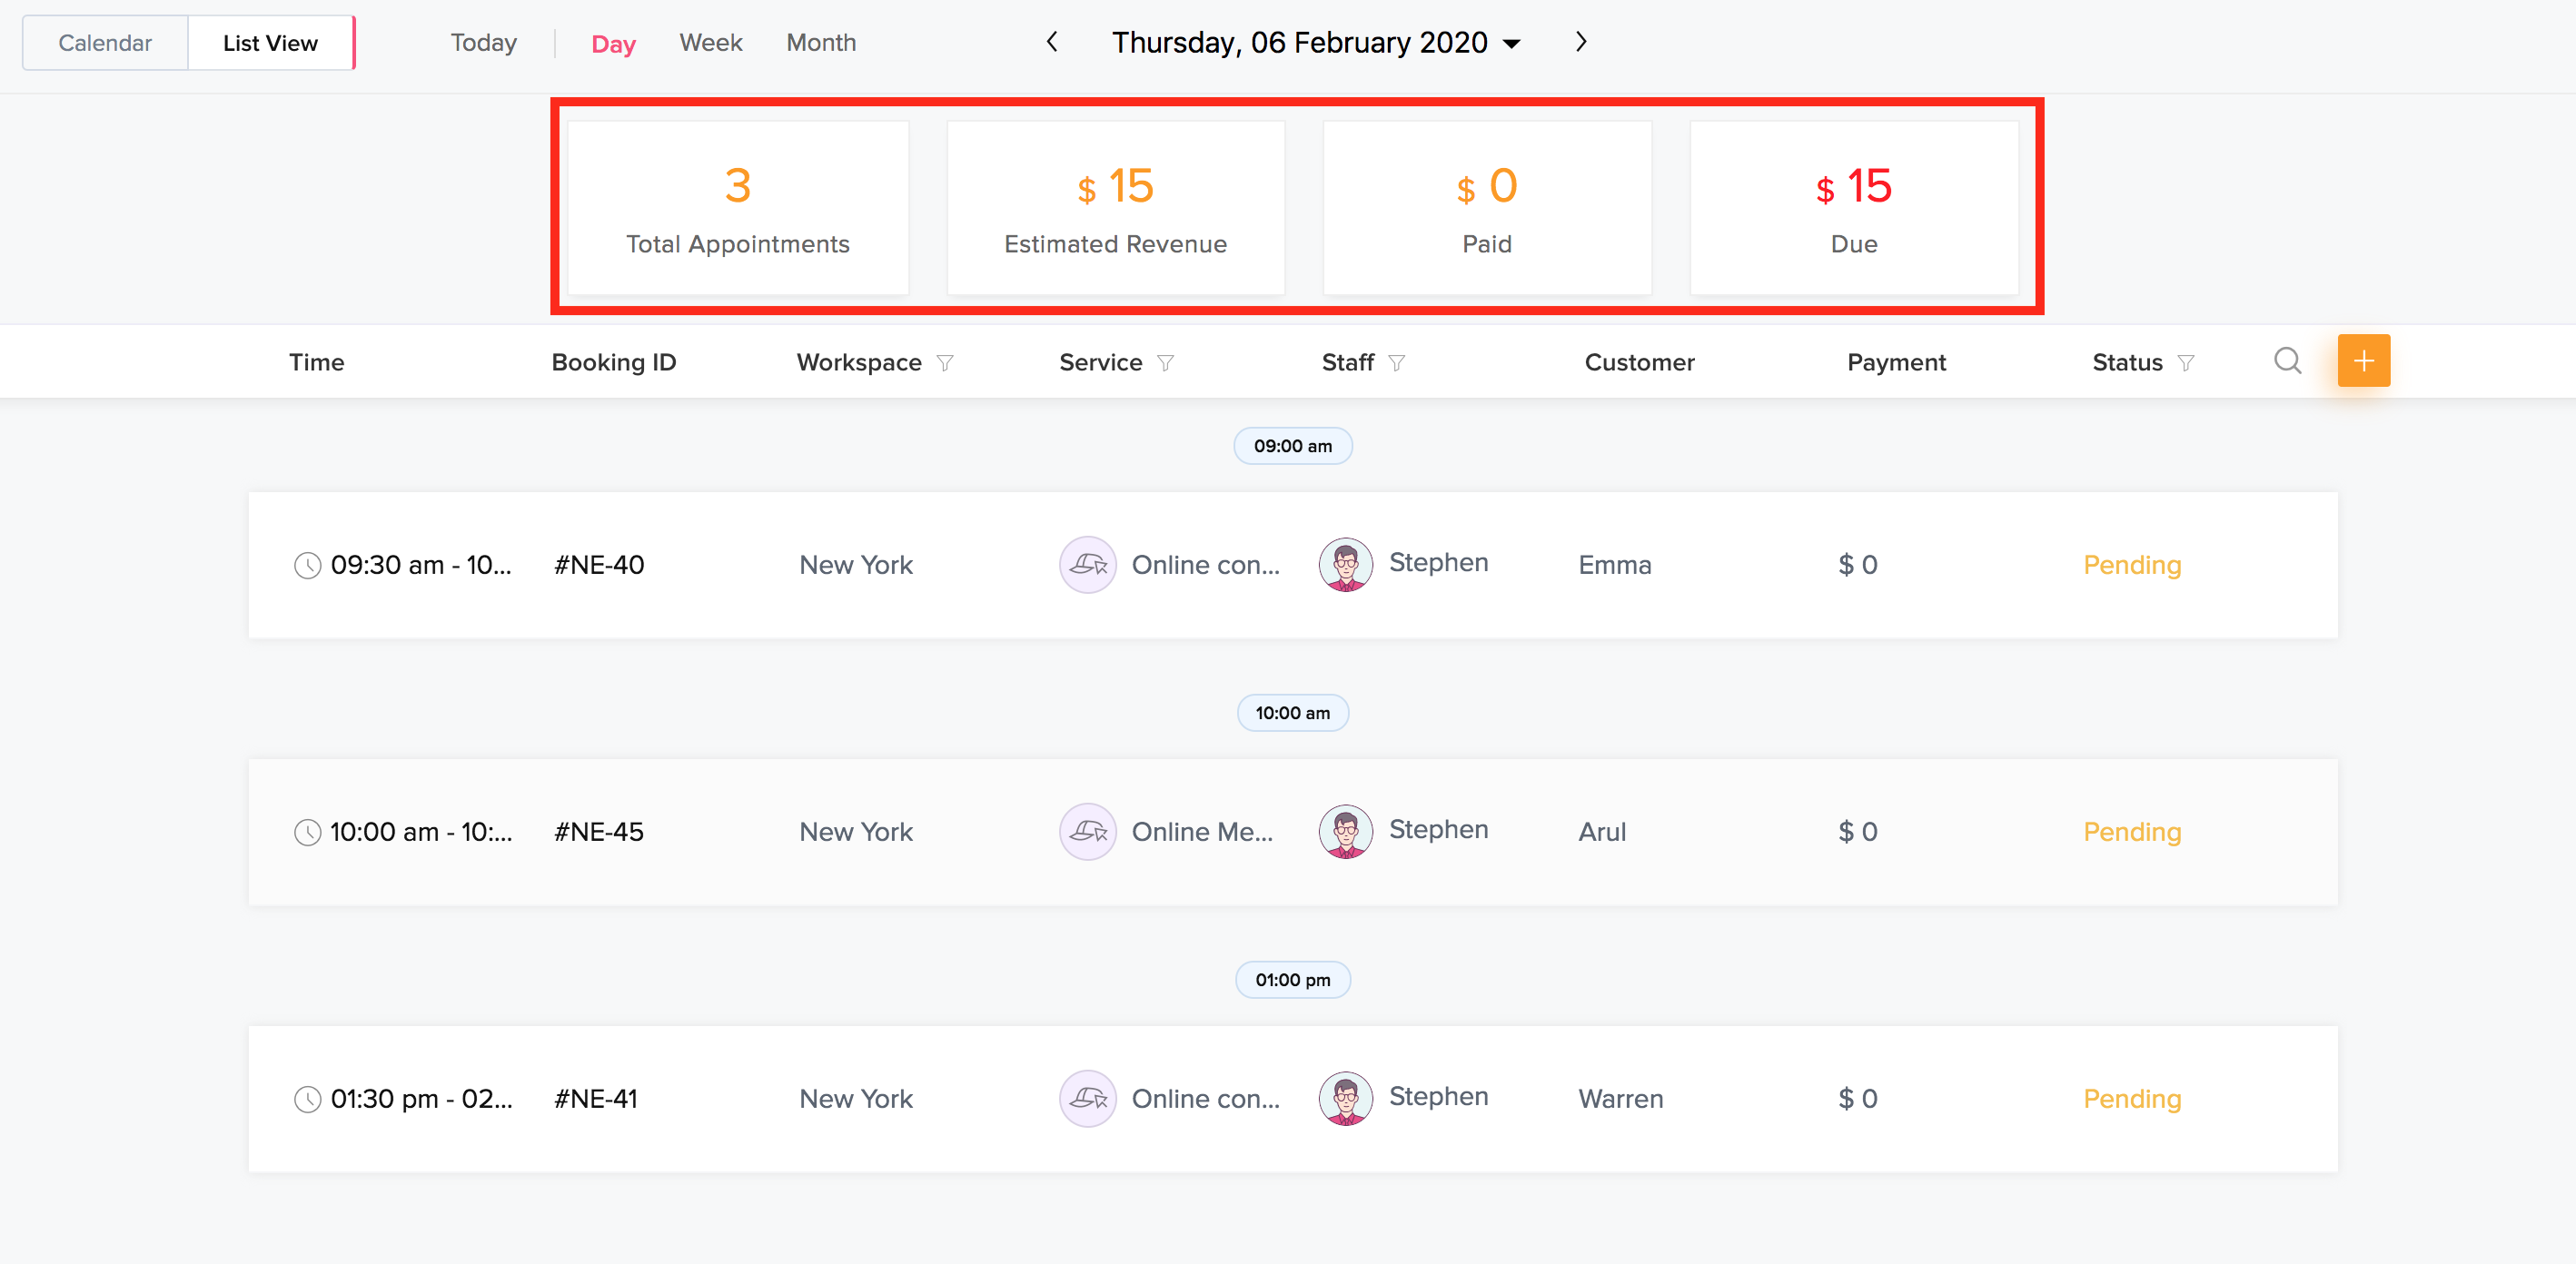Click the orange plus add appointment button
The image size is (2576, 1264).
click(x=2363, y=361)
